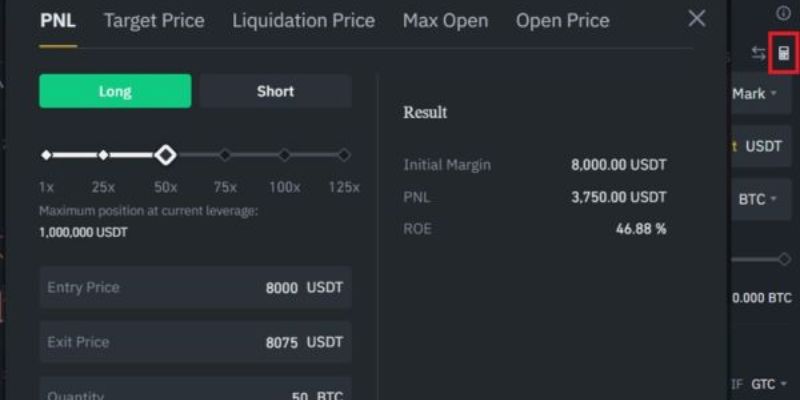Screen dimensions: 800x400
Task: Close the calculator dialog with the X
Action: pos(697,19)
